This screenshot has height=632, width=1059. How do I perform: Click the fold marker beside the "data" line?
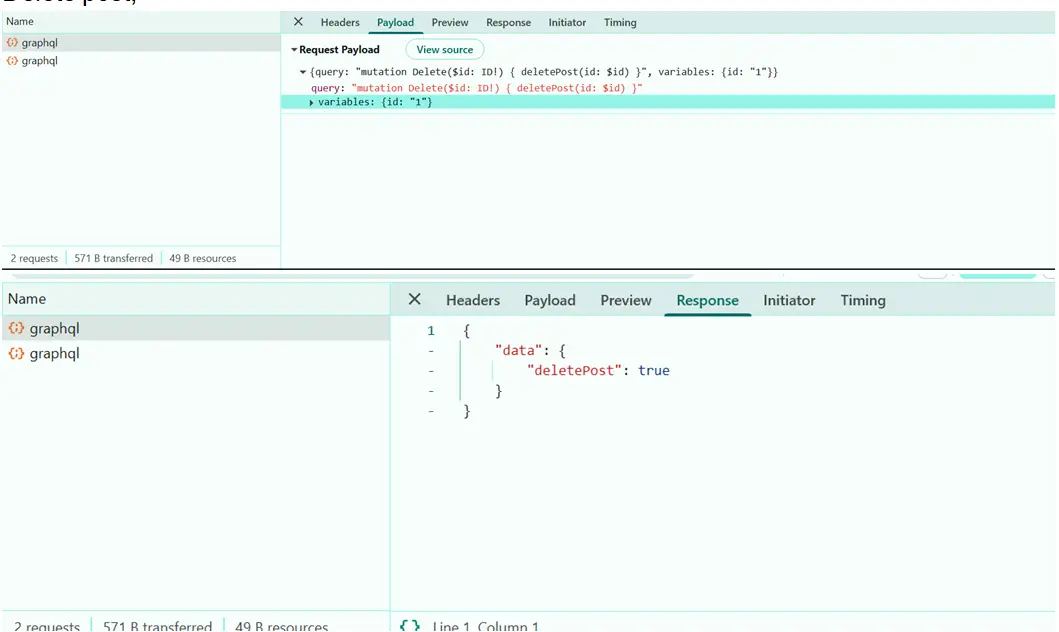(431, 351)
